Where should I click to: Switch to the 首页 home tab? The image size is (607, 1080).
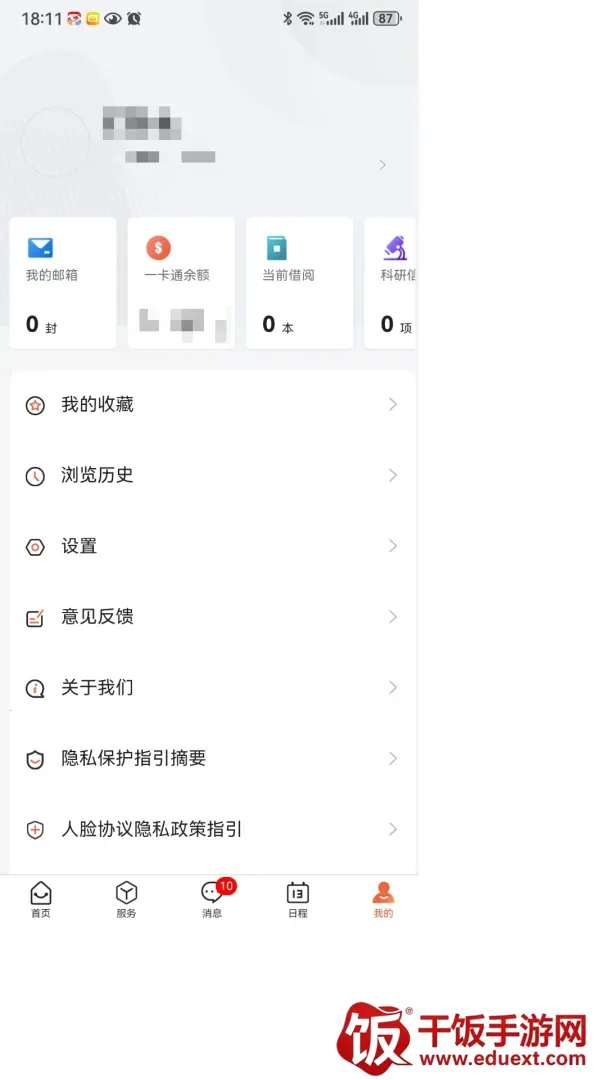coord(41,900)
